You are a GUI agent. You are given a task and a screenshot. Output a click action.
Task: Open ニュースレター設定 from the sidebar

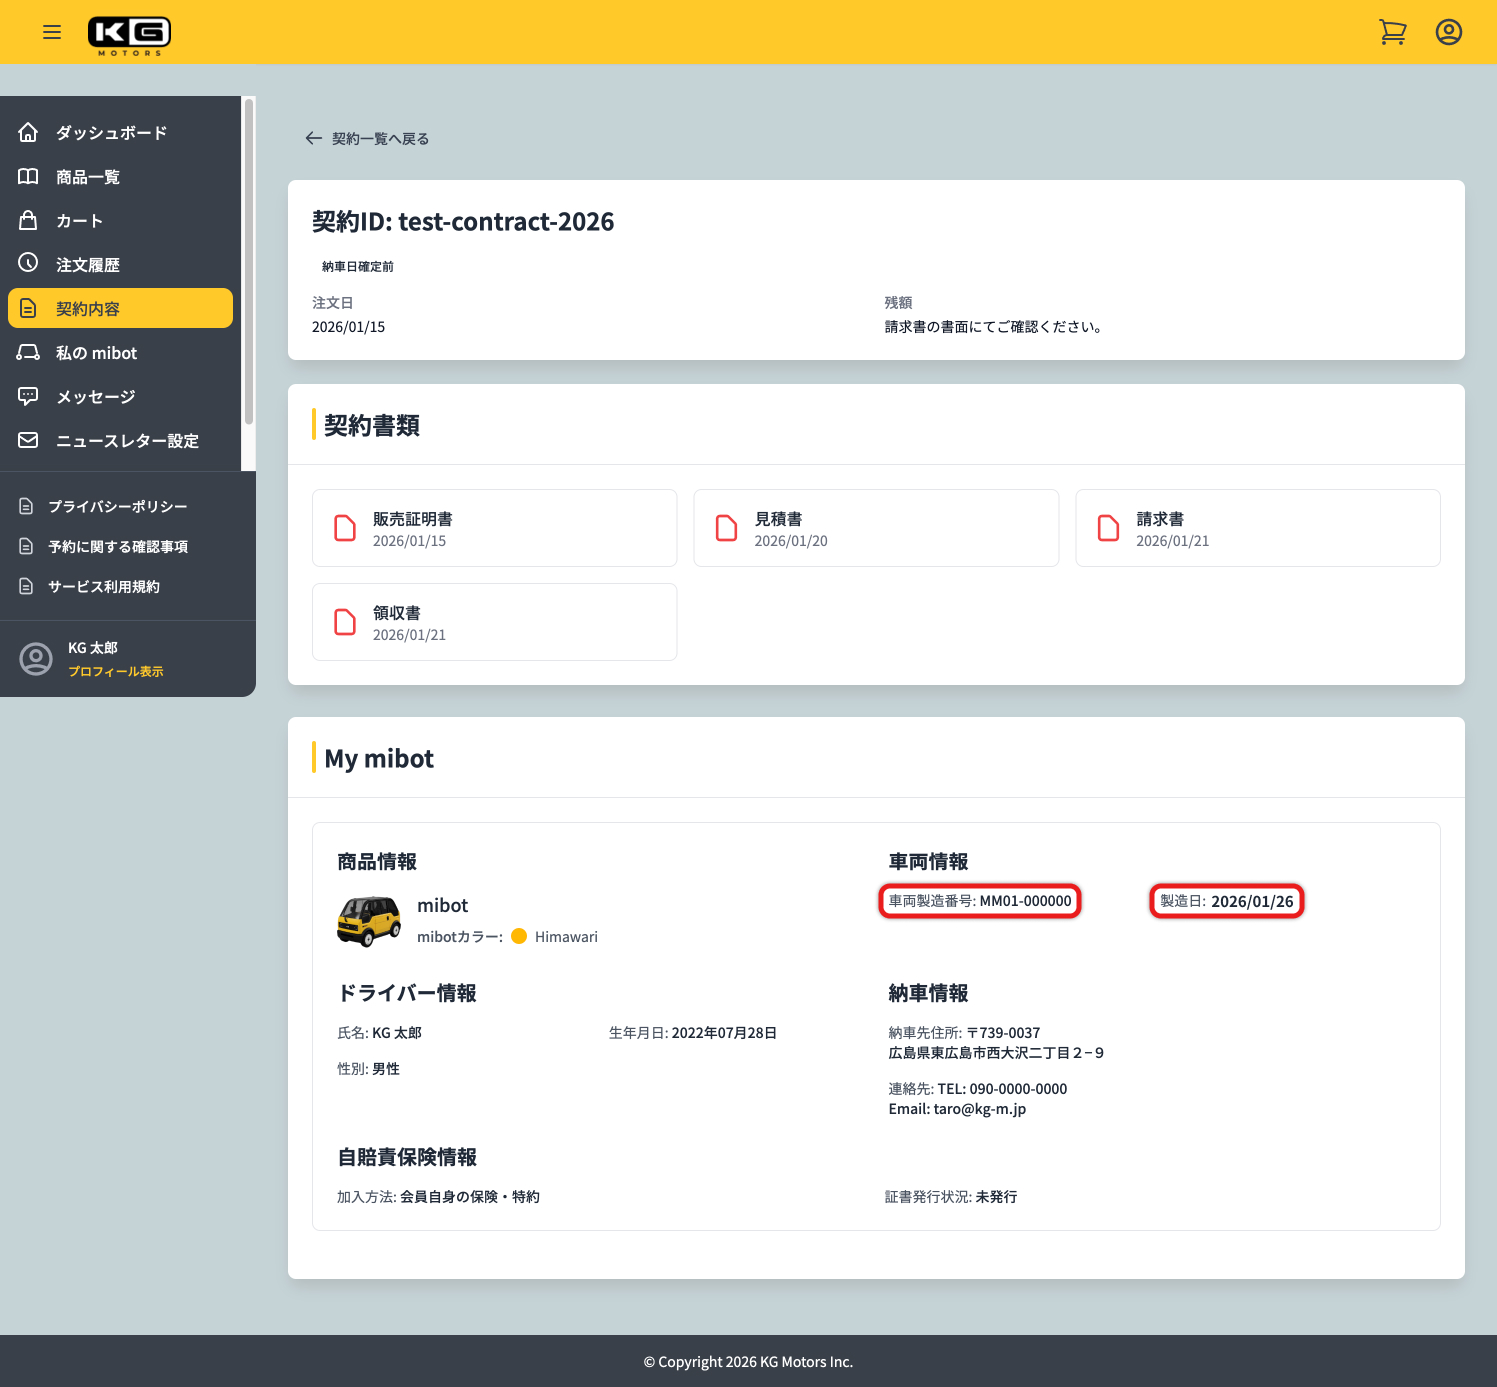(127, 440)
